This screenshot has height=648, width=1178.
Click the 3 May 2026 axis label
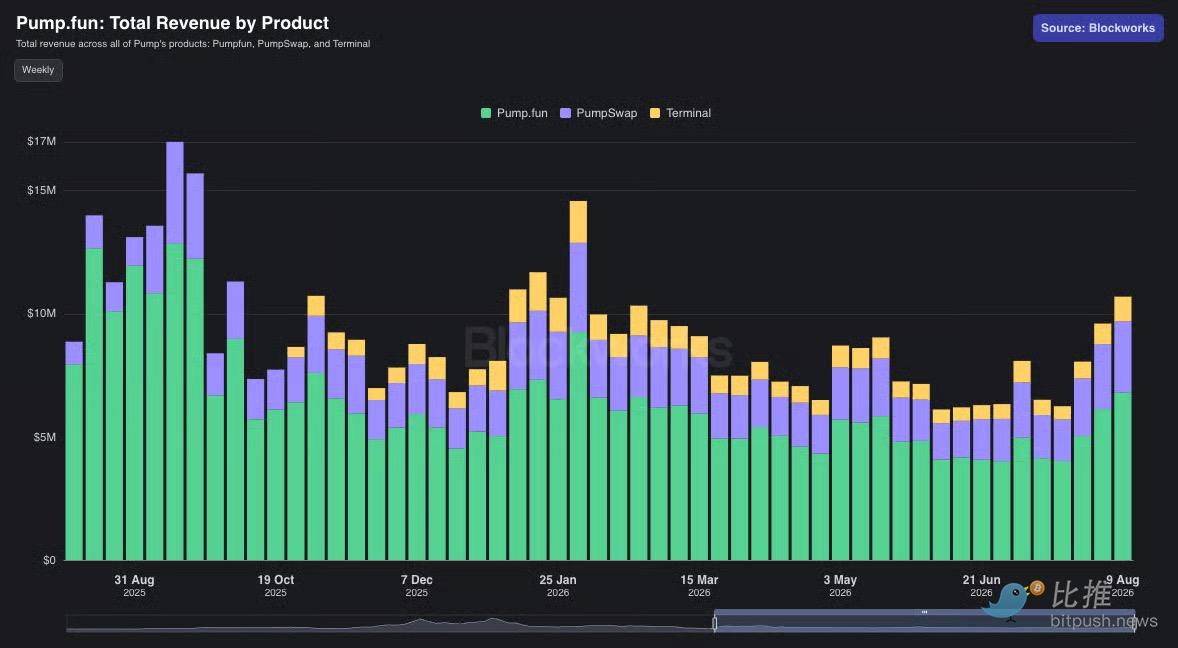pyautogui.click(x=840, y=586)
